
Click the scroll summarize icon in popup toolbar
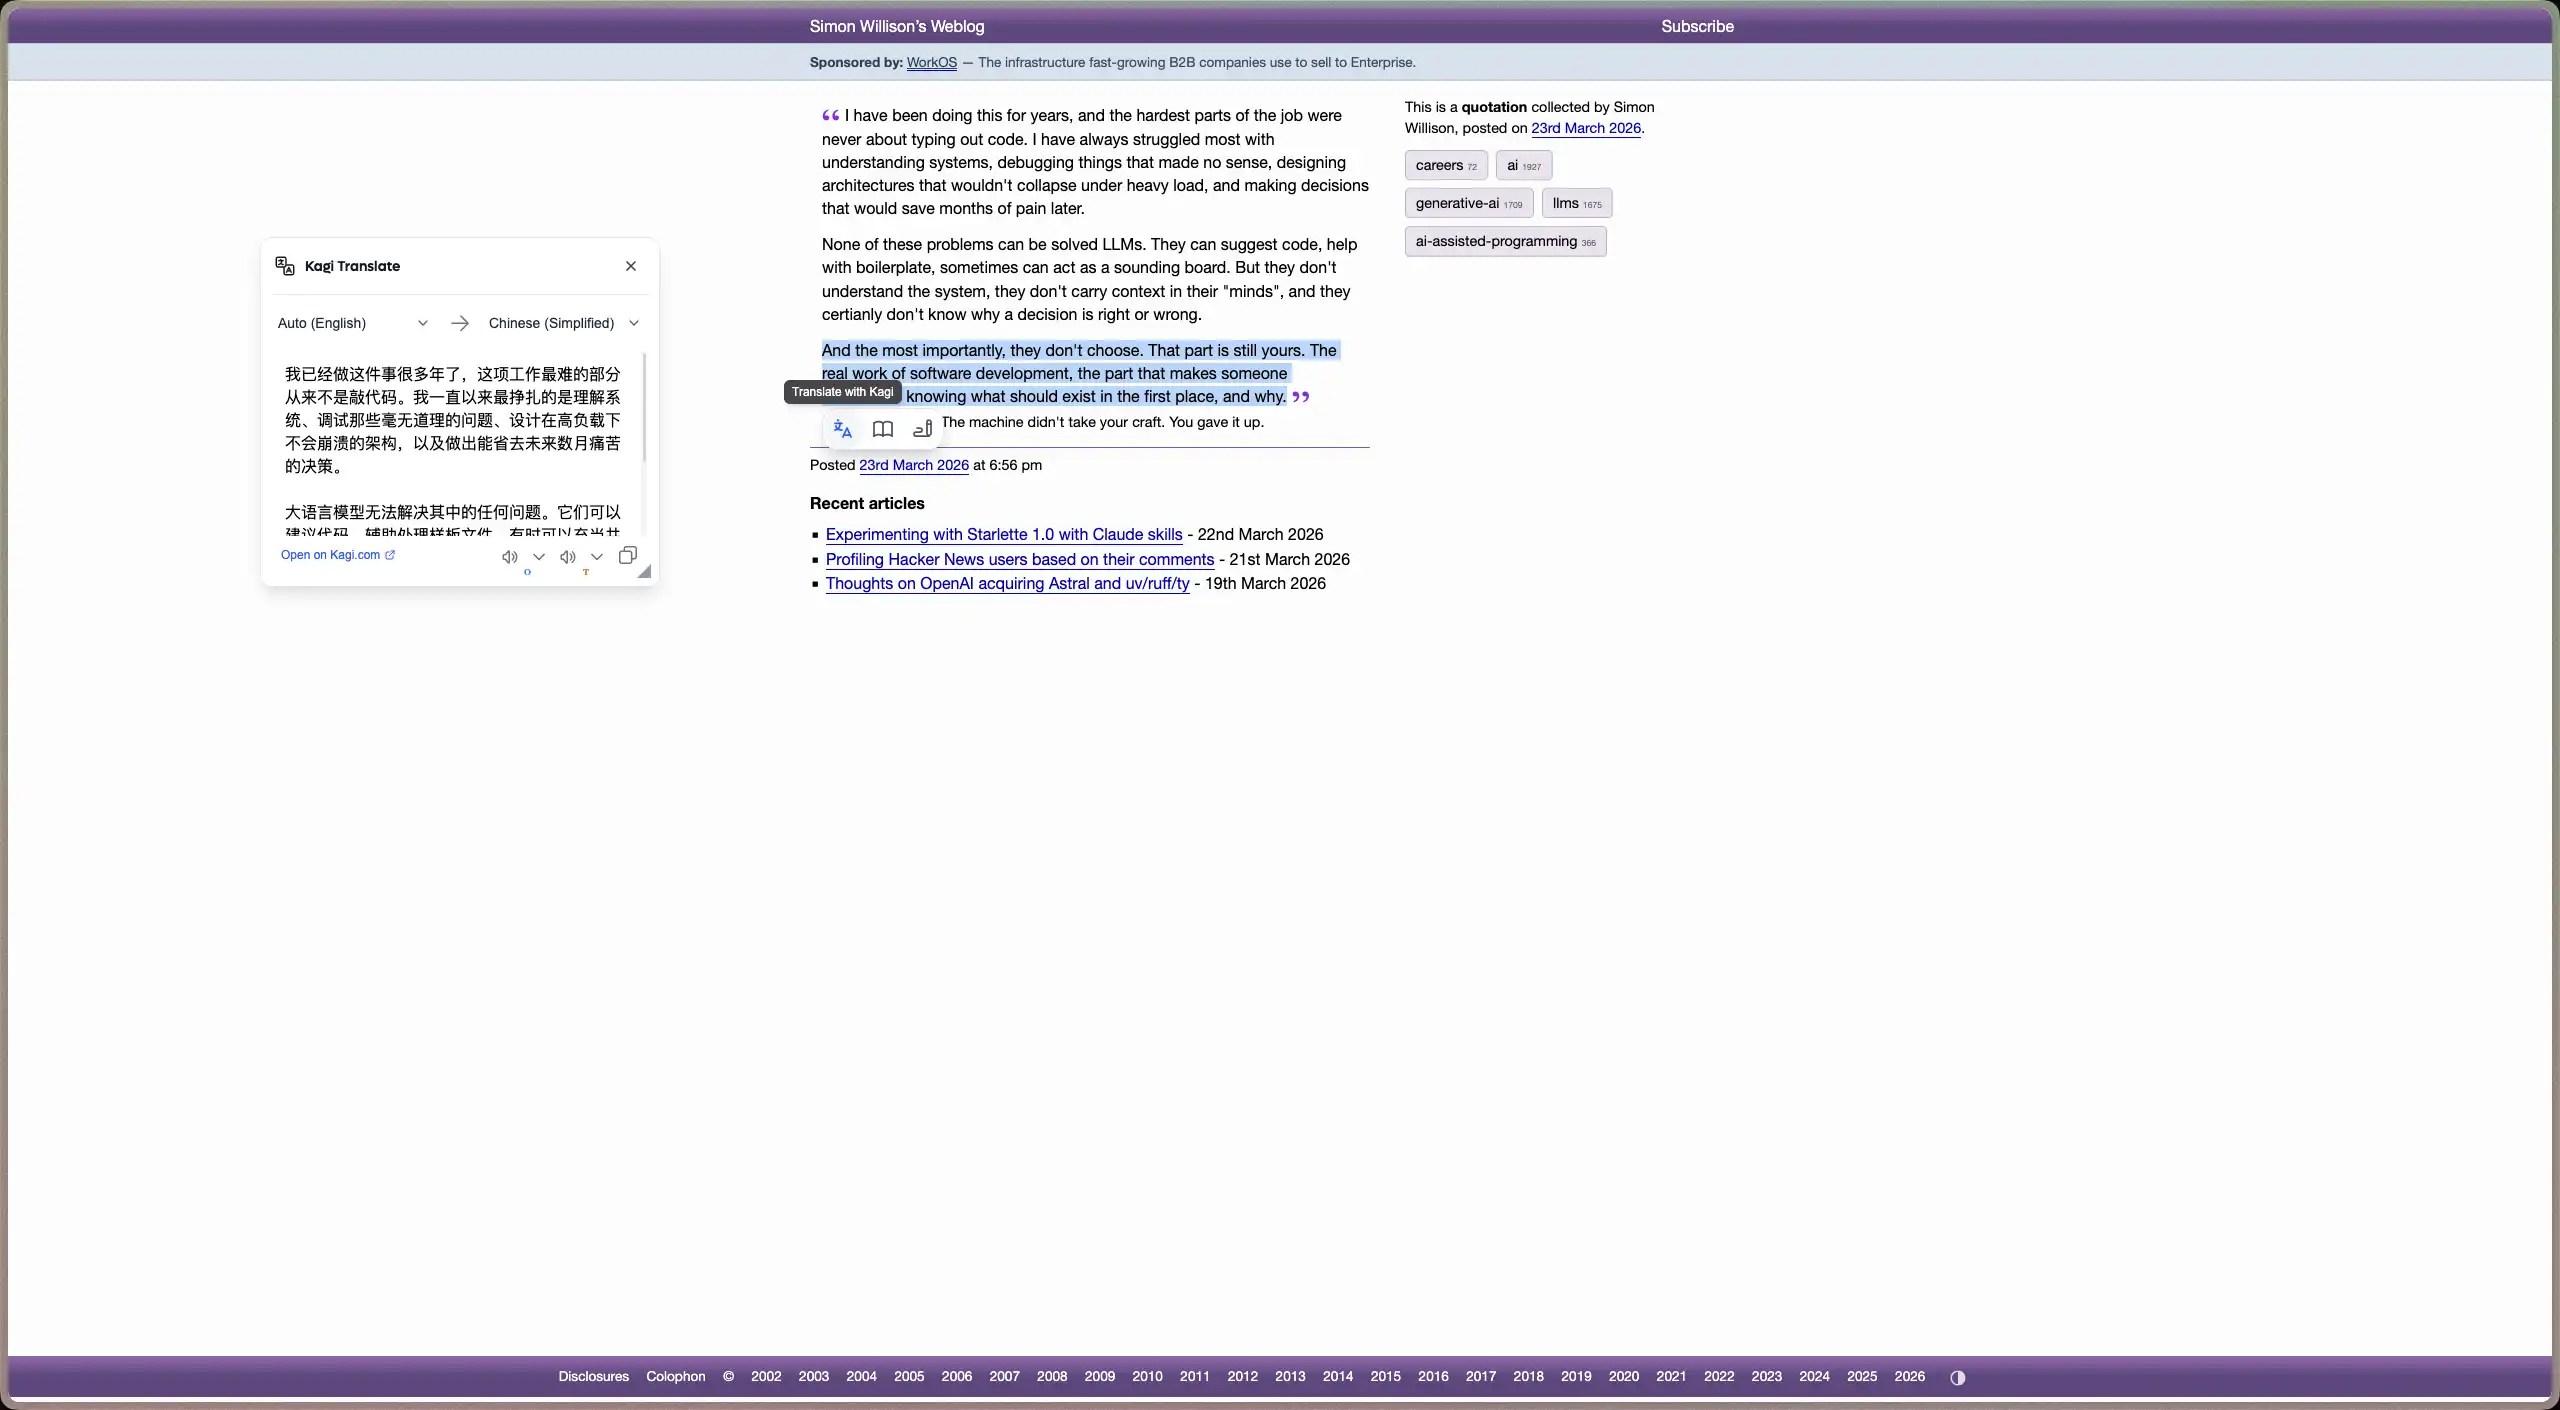[x=922, y=429]
